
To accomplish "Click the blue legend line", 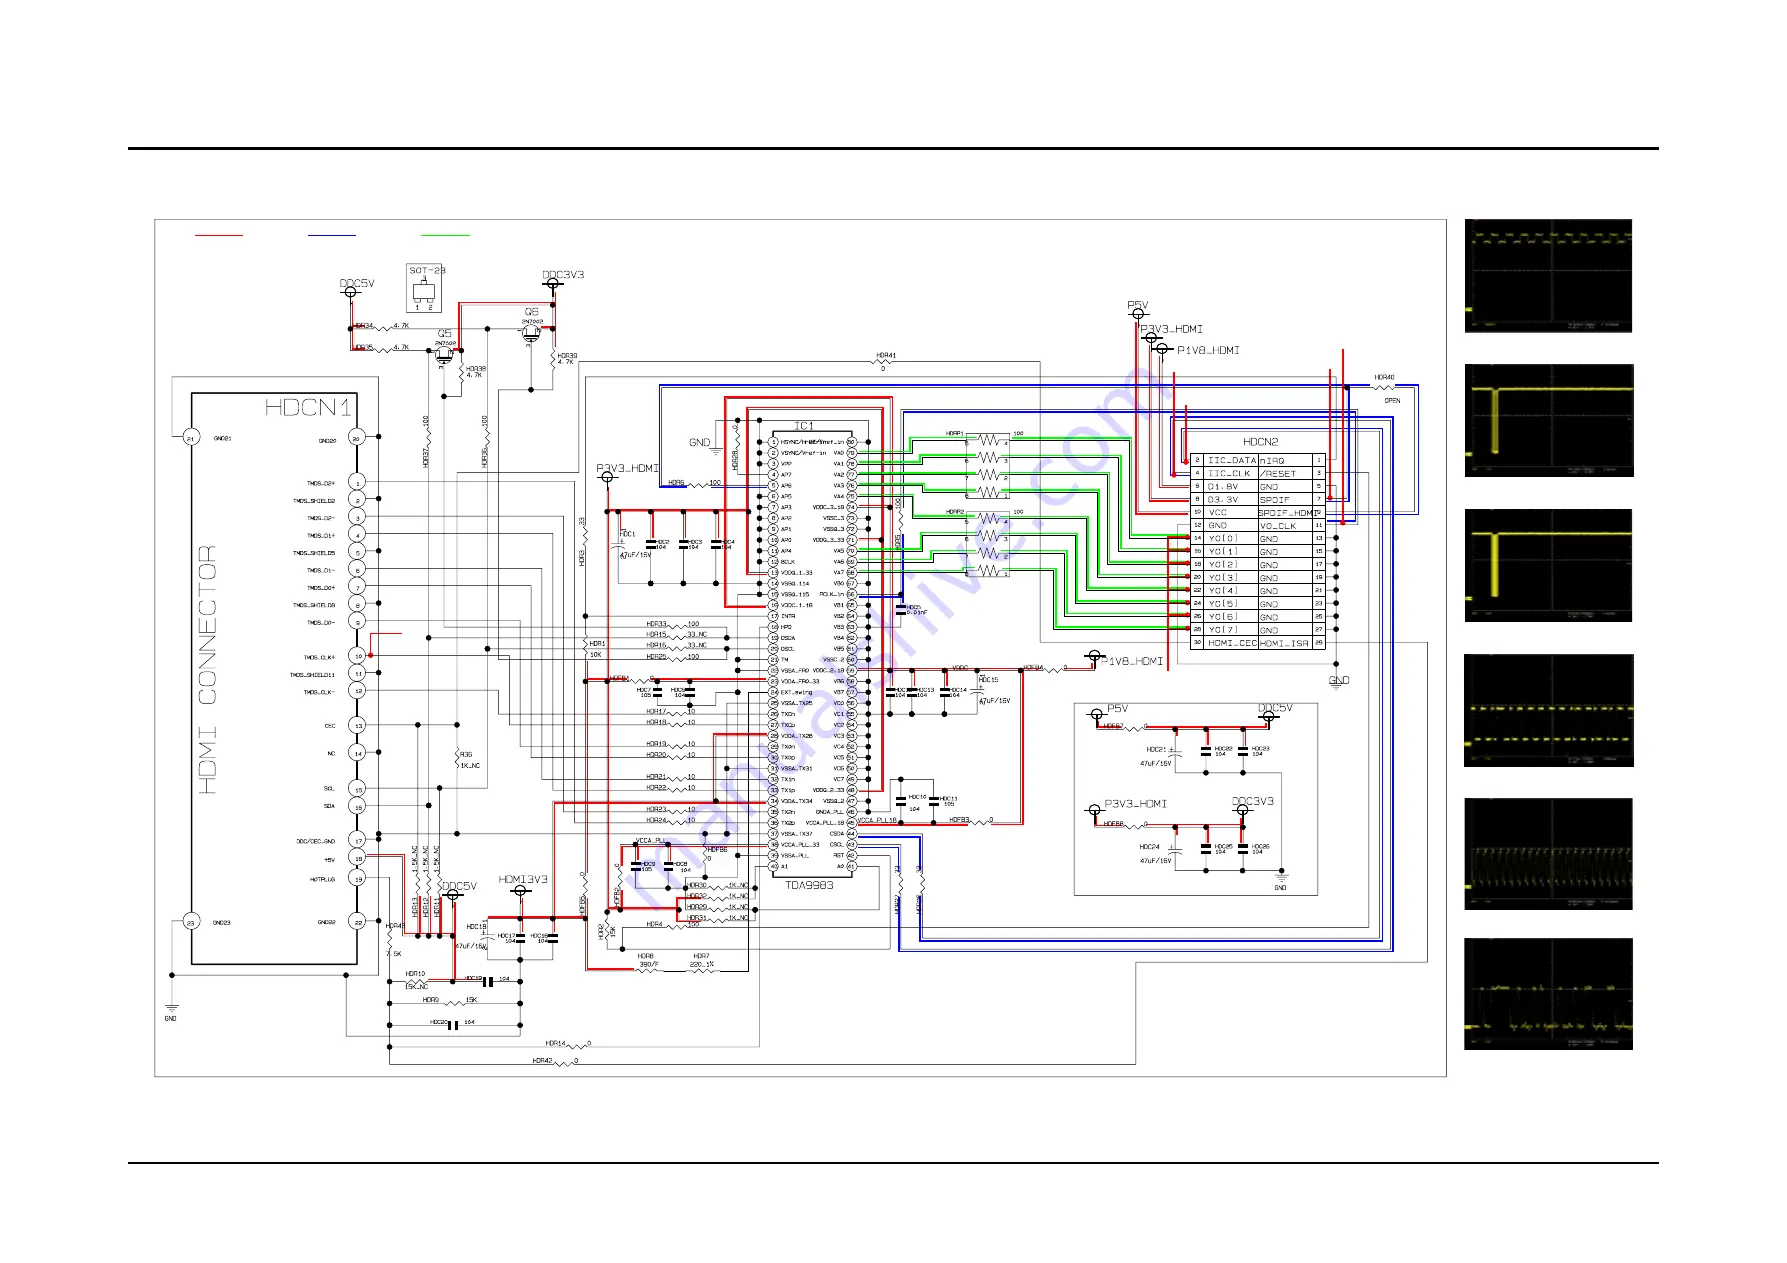I will click(332, 235).
